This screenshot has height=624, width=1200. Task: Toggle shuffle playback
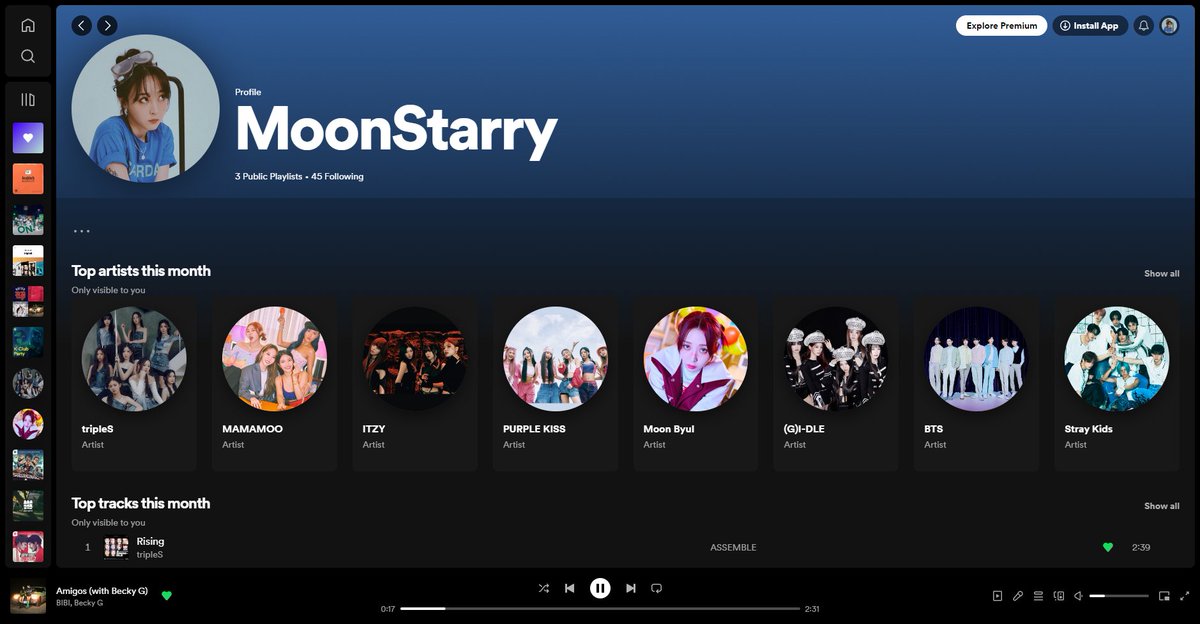pos(543,588)
